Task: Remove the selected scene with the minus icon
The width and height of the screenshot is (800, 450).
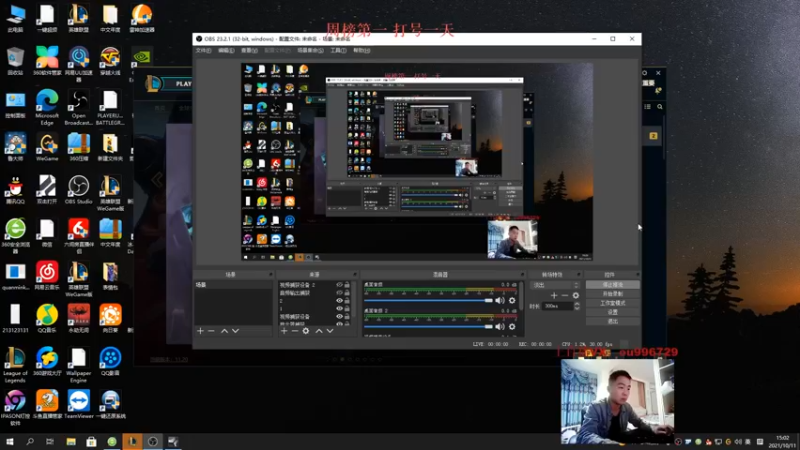Action: 211,331
